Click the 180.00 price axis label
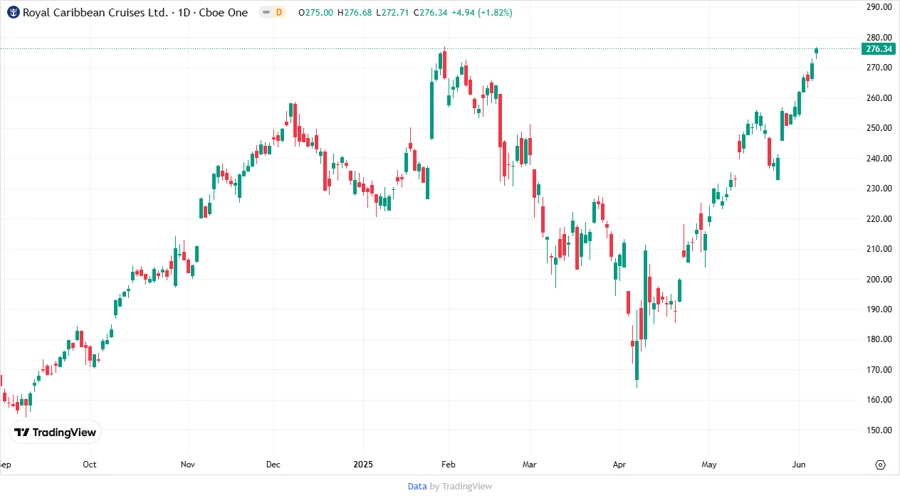 879,339
